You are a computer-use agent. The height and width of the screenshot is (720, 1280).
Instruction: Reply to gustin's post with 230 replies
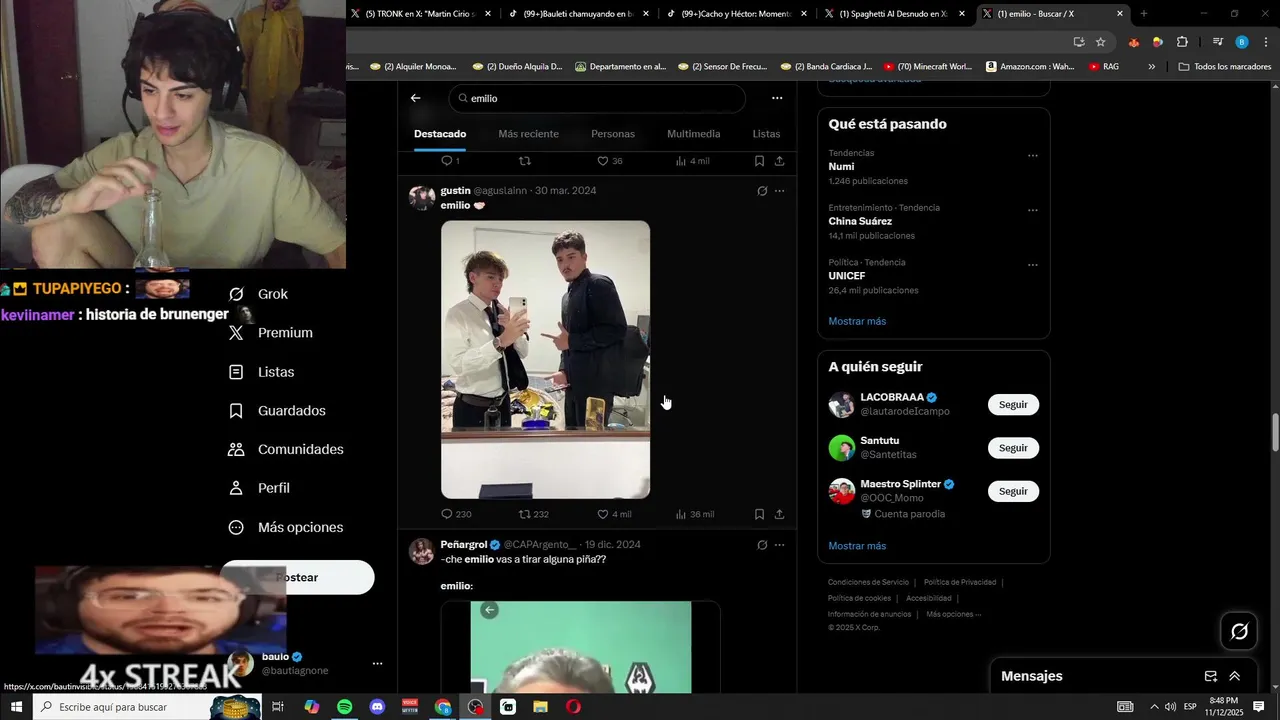(x=456, y=514)
